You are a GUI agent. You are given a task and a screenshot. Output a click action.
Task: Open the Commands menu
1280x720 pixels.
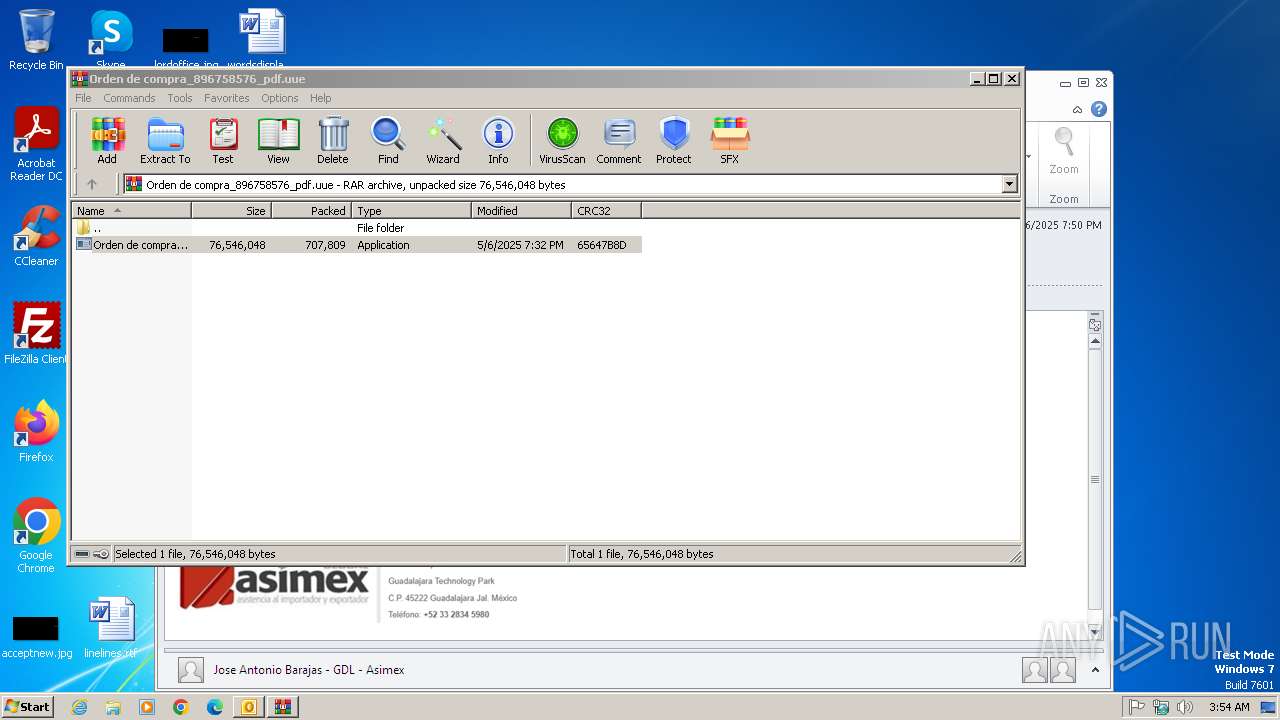(x=129, y=98)
